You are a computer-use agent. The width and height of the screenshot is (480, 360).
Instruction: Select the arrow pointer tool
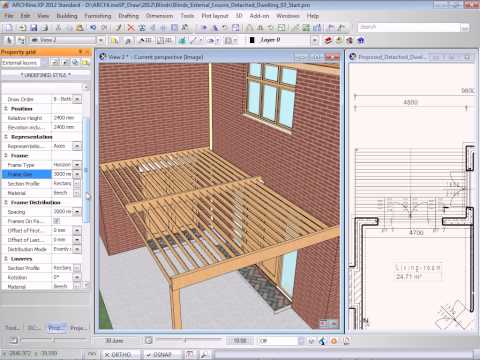(x=9, y=40)
